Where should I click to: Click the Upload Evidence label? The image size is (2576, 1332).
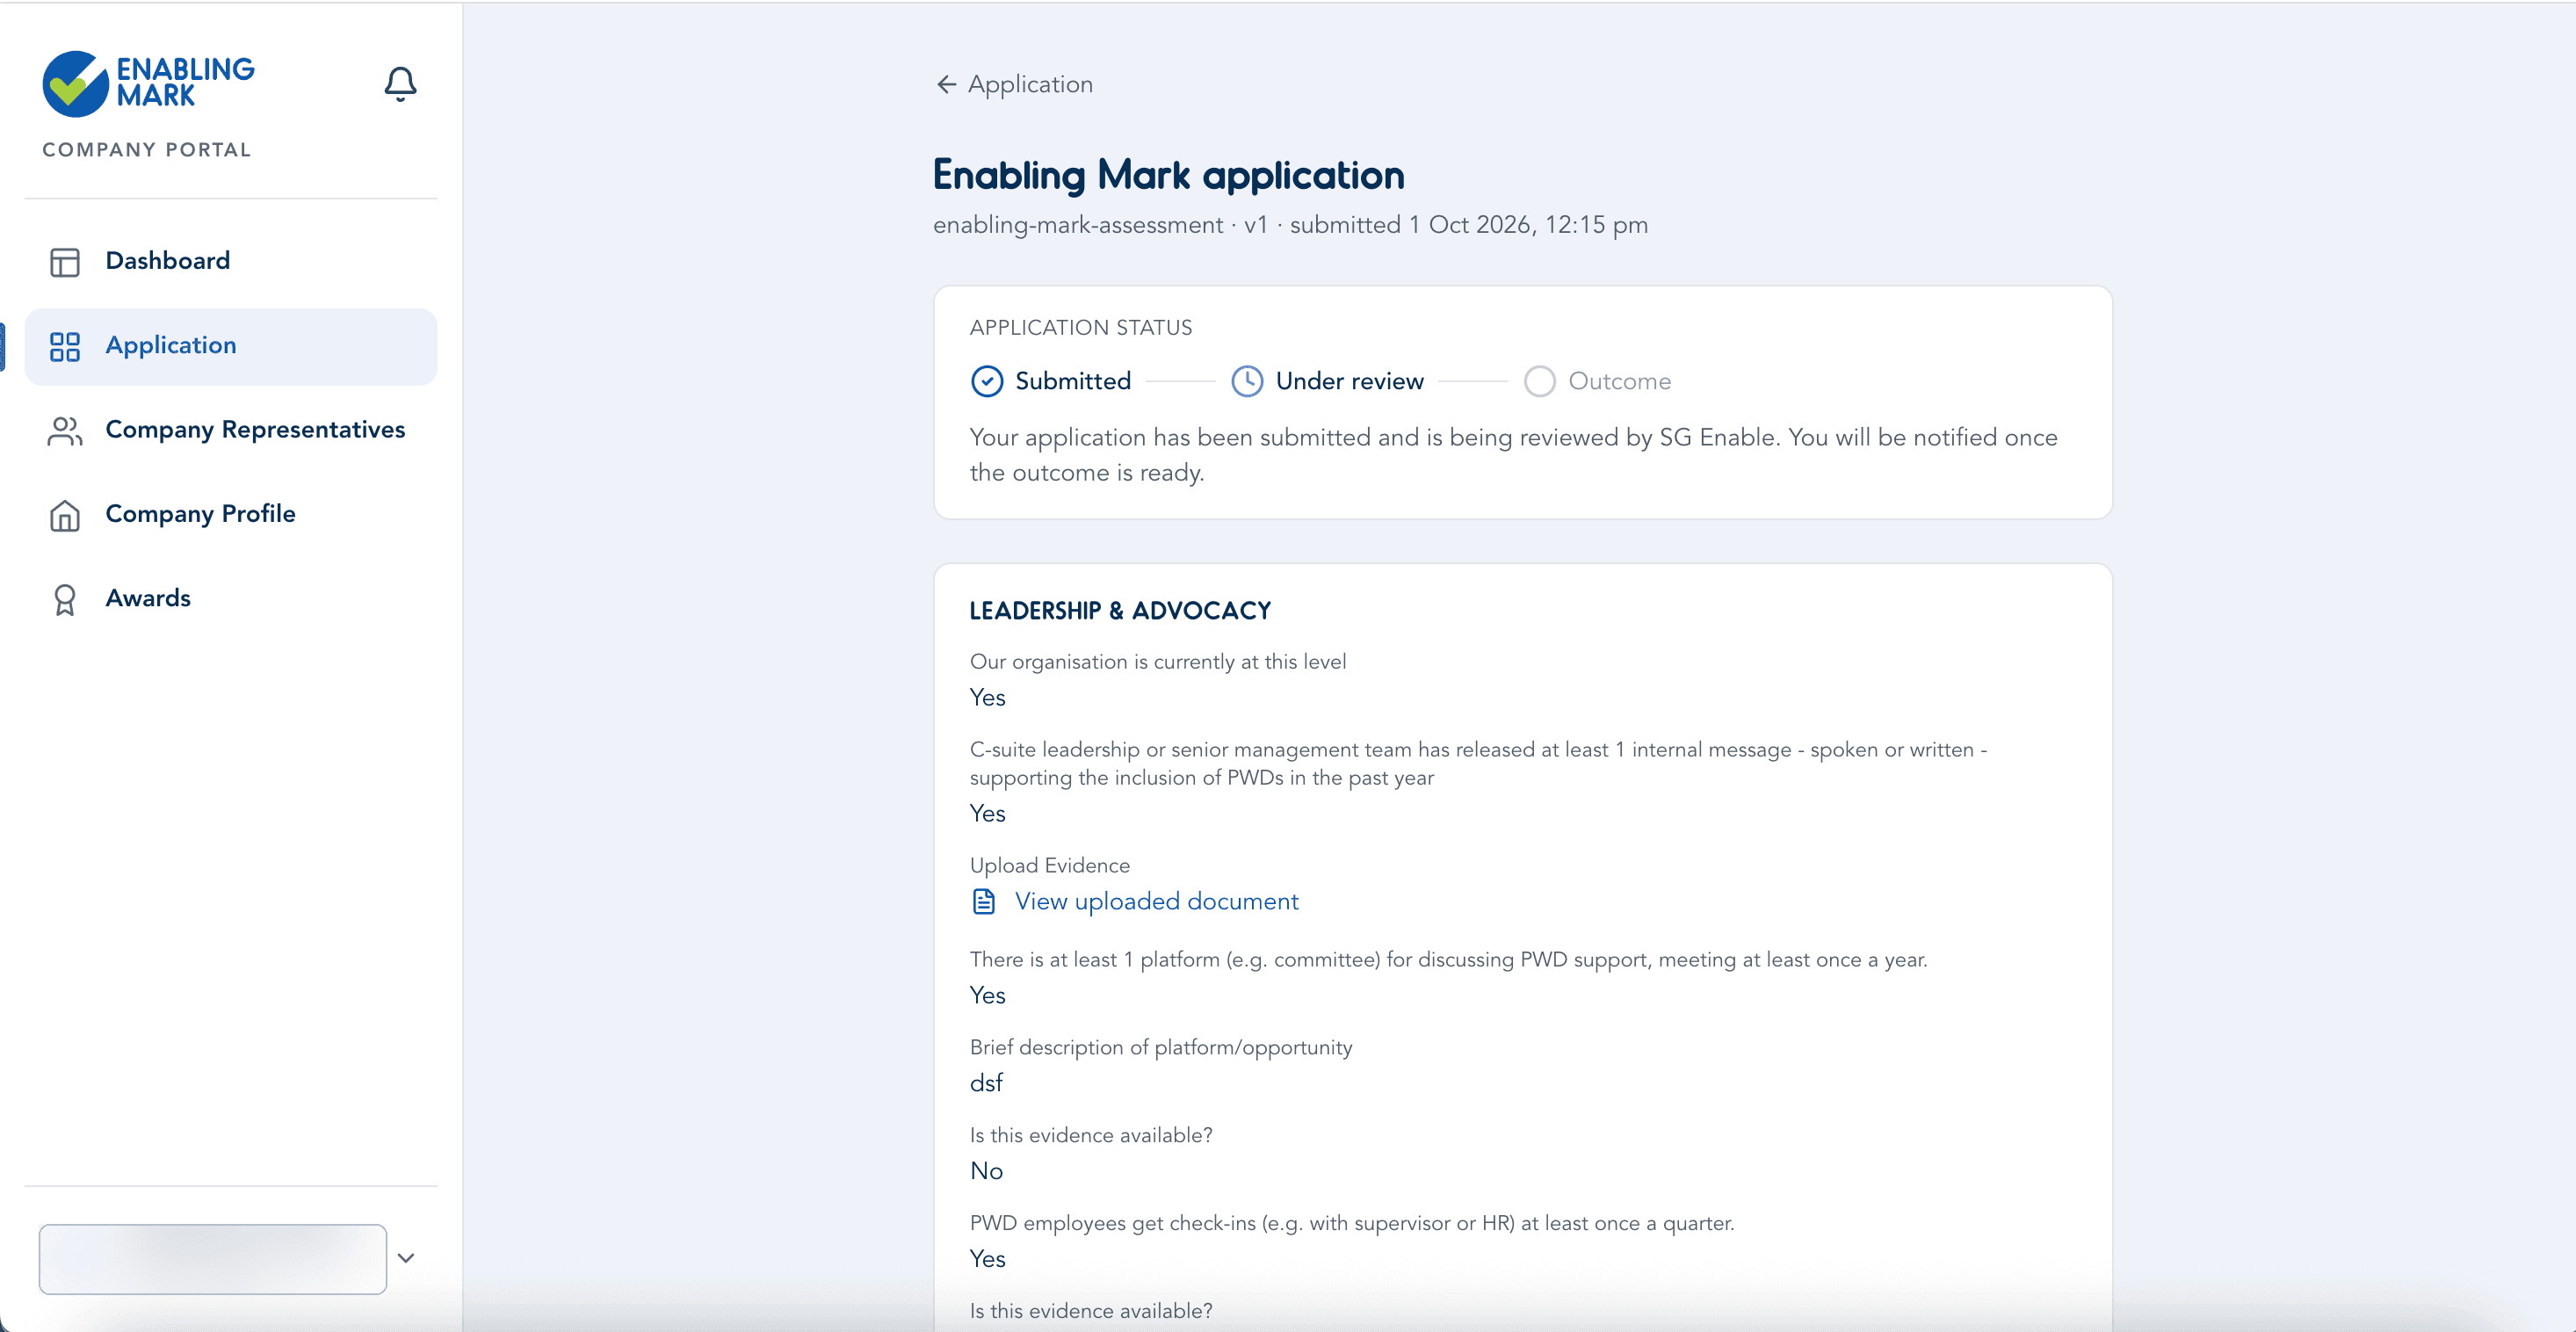pos(1049,866)
